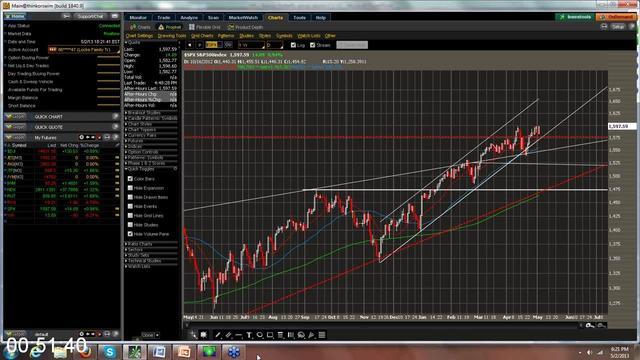Toggle Hide Grid Lines checkbox
Image resolution: width=640 pixels, height=360 pixels.
[130, 216]
